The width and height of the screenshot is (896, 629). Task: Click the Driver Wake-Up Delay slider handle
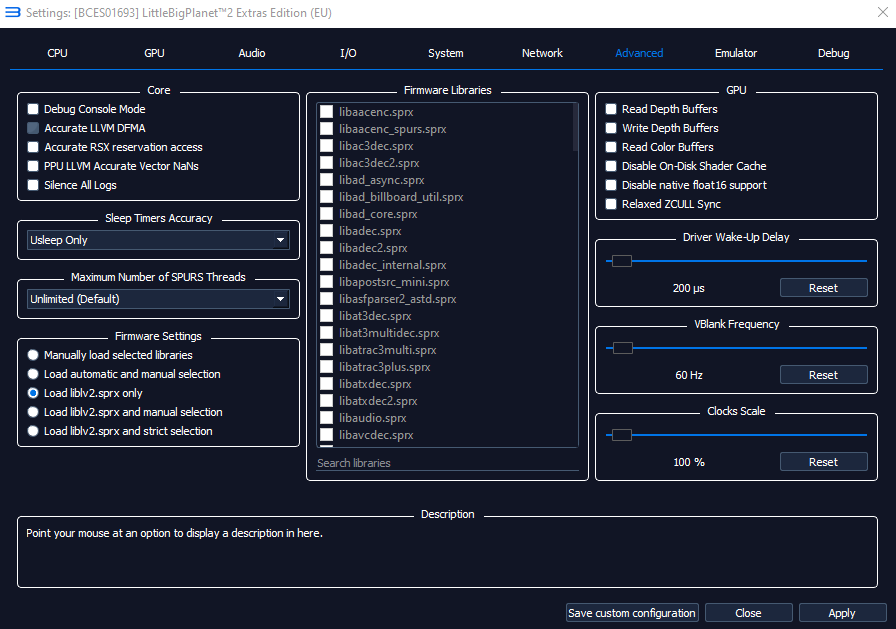(x=622, y=261)
